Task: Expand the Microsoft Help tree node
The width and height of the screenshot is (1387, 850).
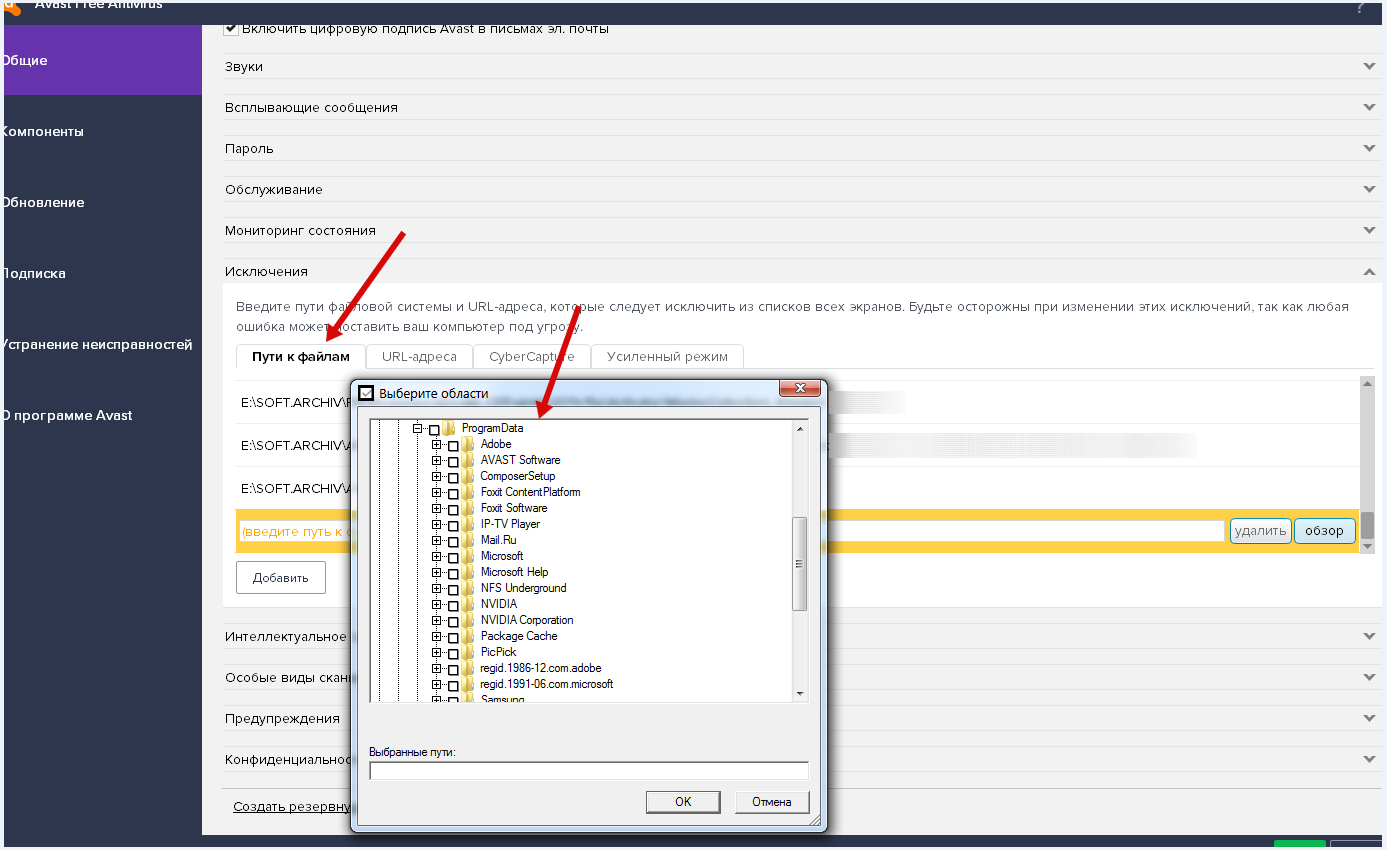Action: point(437,572)
